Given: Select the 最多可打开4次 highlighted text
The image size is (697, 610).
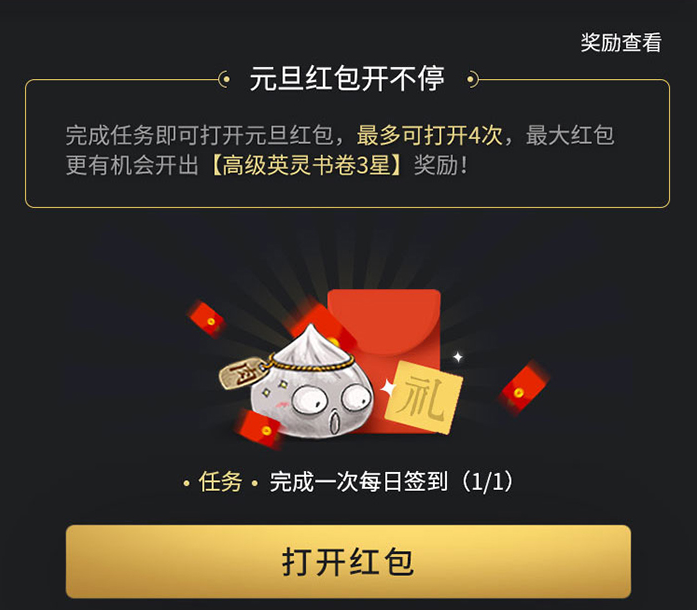Looking at the screenshot, I should click(x=429, y=135).
